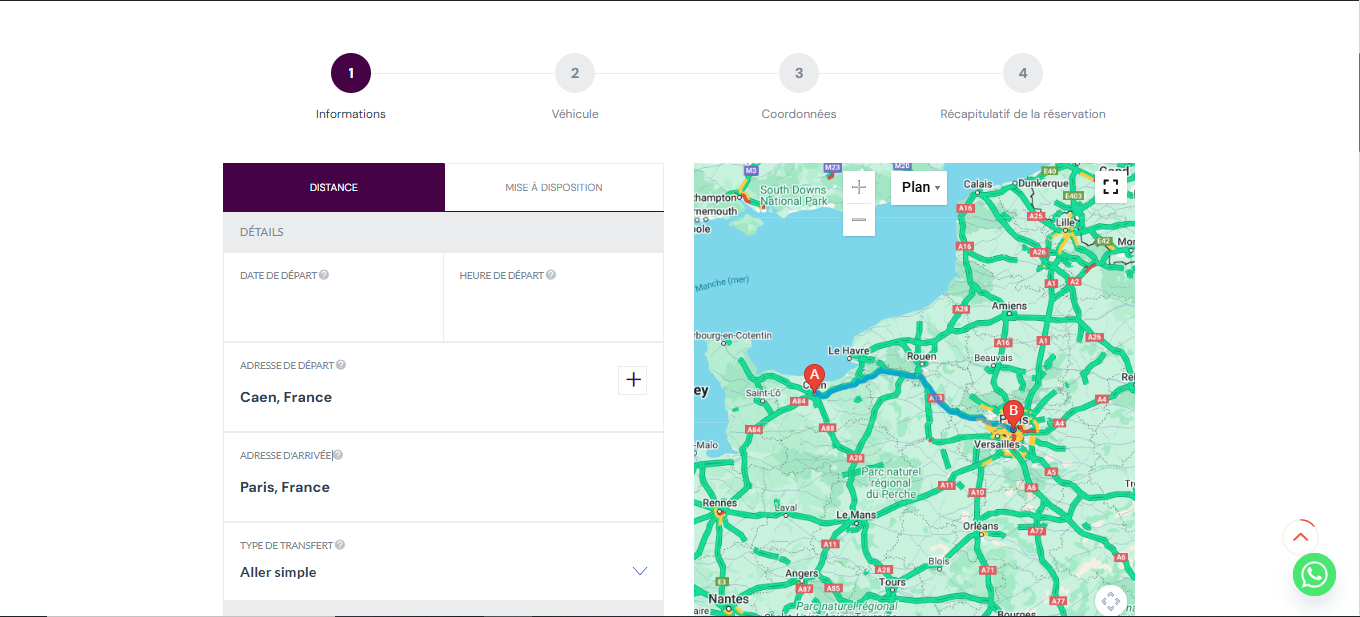Image resolution: width=1360 pixels, height=617 pixels.
Task: Select the Distance tab
Action: [334, 187]
